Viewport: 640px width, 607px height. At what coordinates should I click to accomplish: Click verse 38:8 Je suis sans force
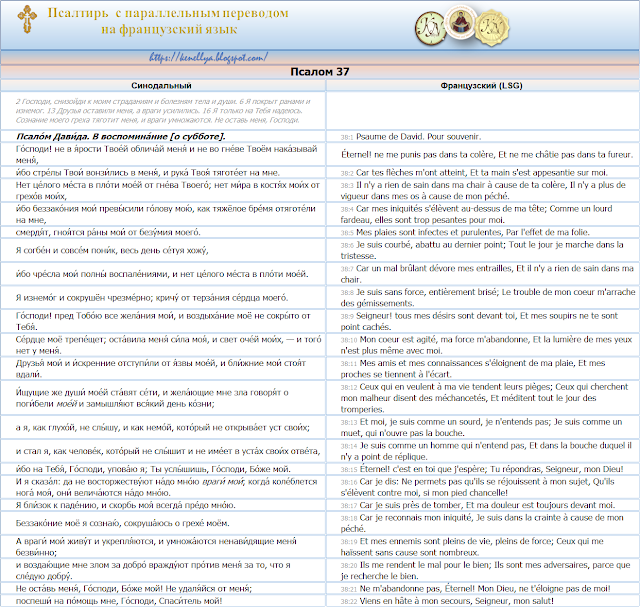click(488, 297)
